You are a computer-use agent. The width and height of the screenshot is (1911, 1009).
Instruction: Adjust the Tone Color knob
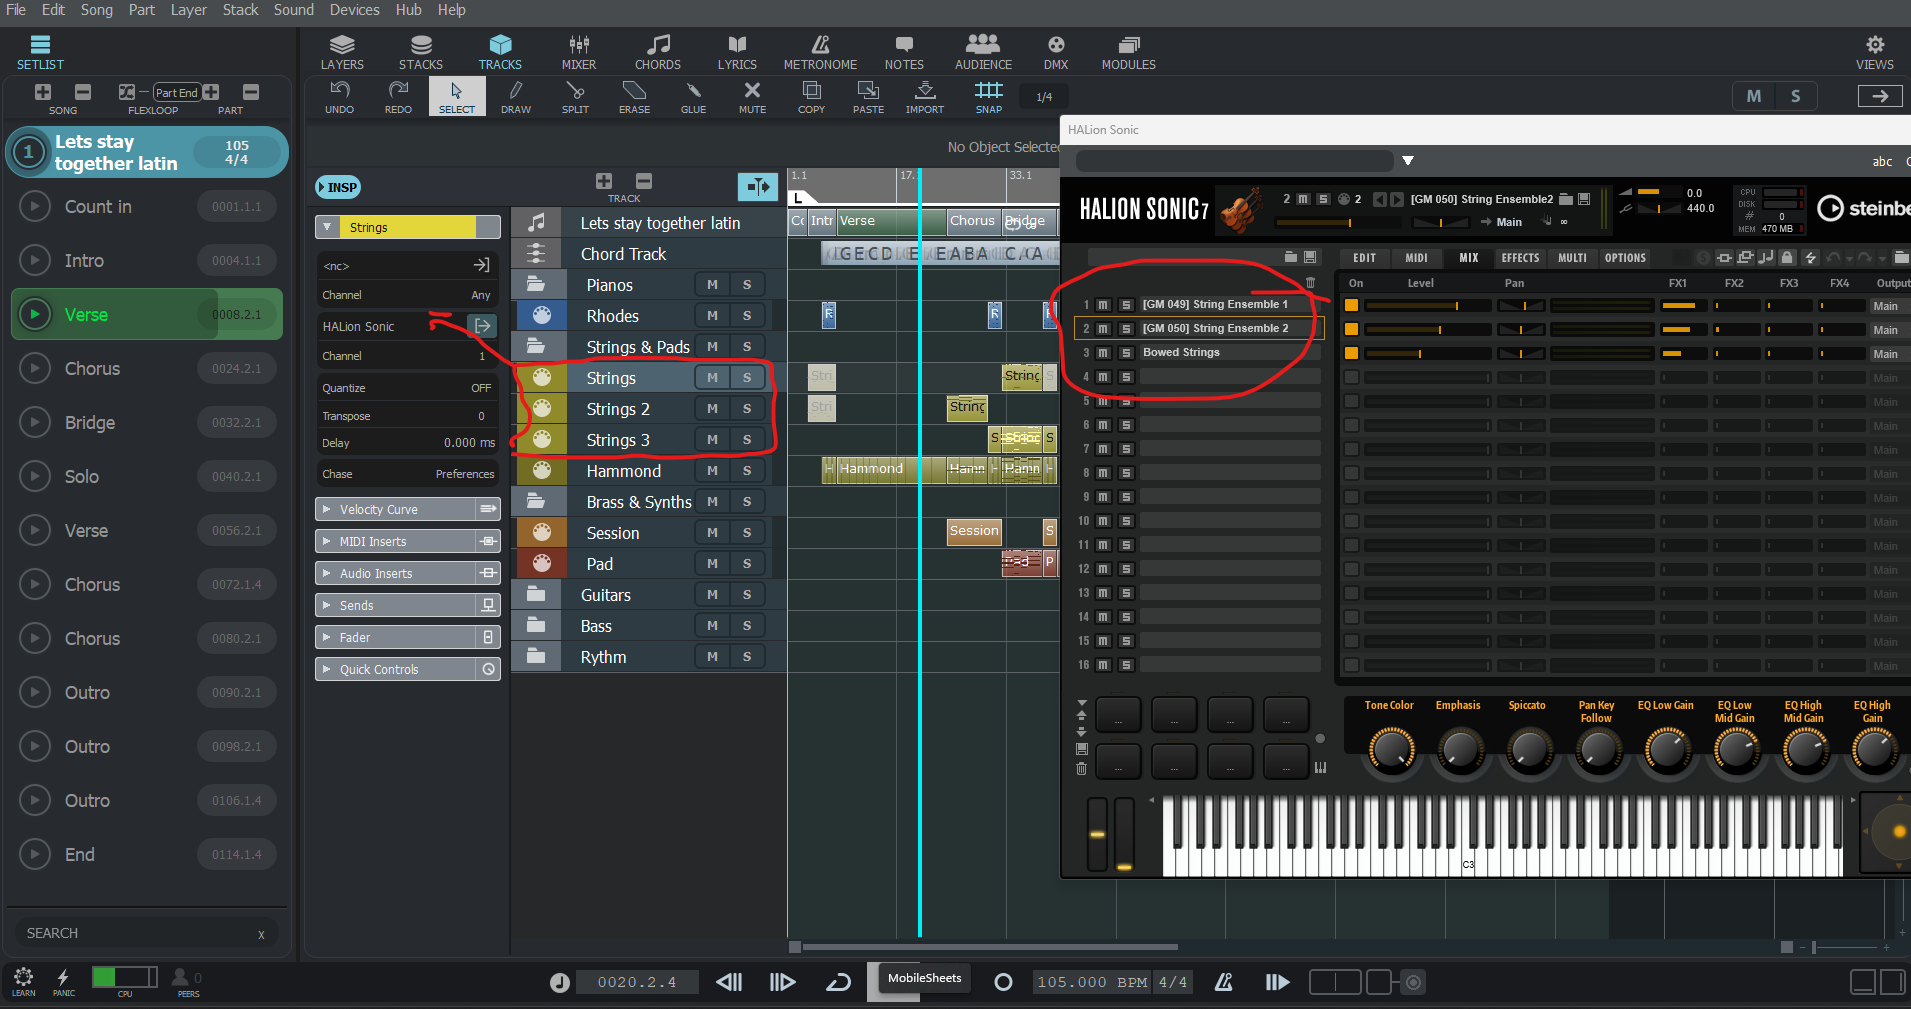pos(1390,750)
